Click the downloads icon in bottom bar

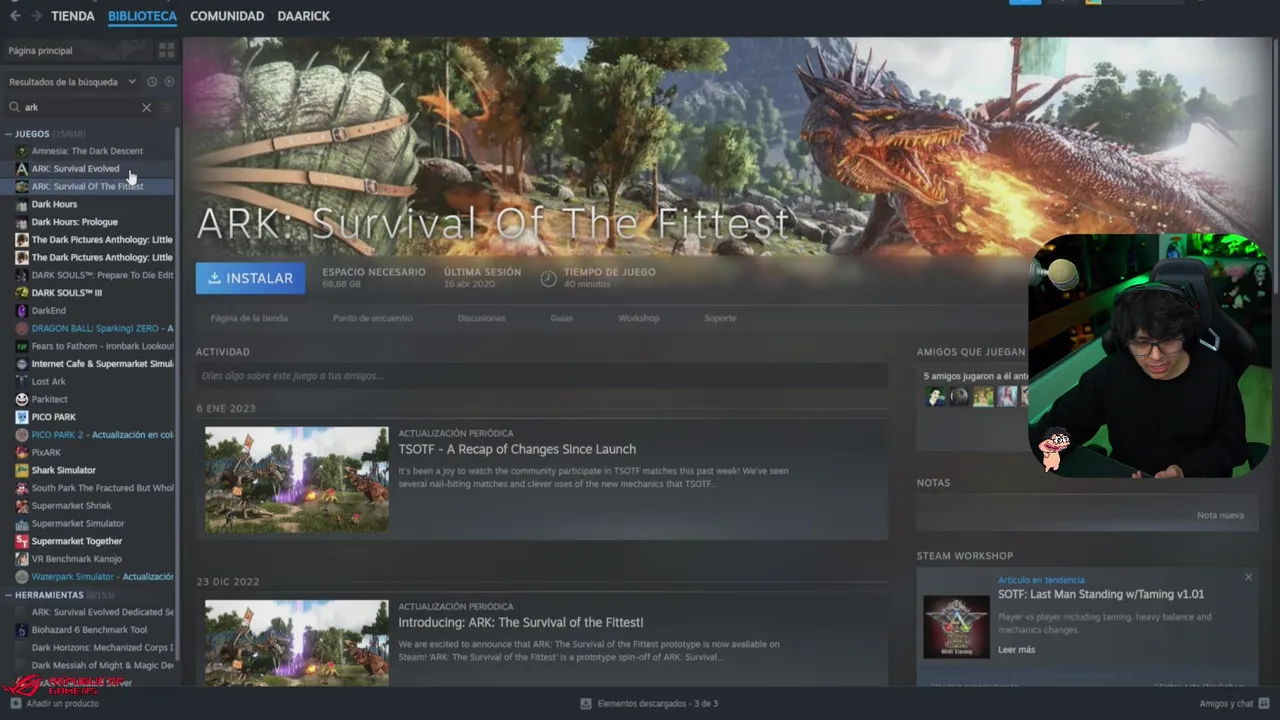(586, 703)
